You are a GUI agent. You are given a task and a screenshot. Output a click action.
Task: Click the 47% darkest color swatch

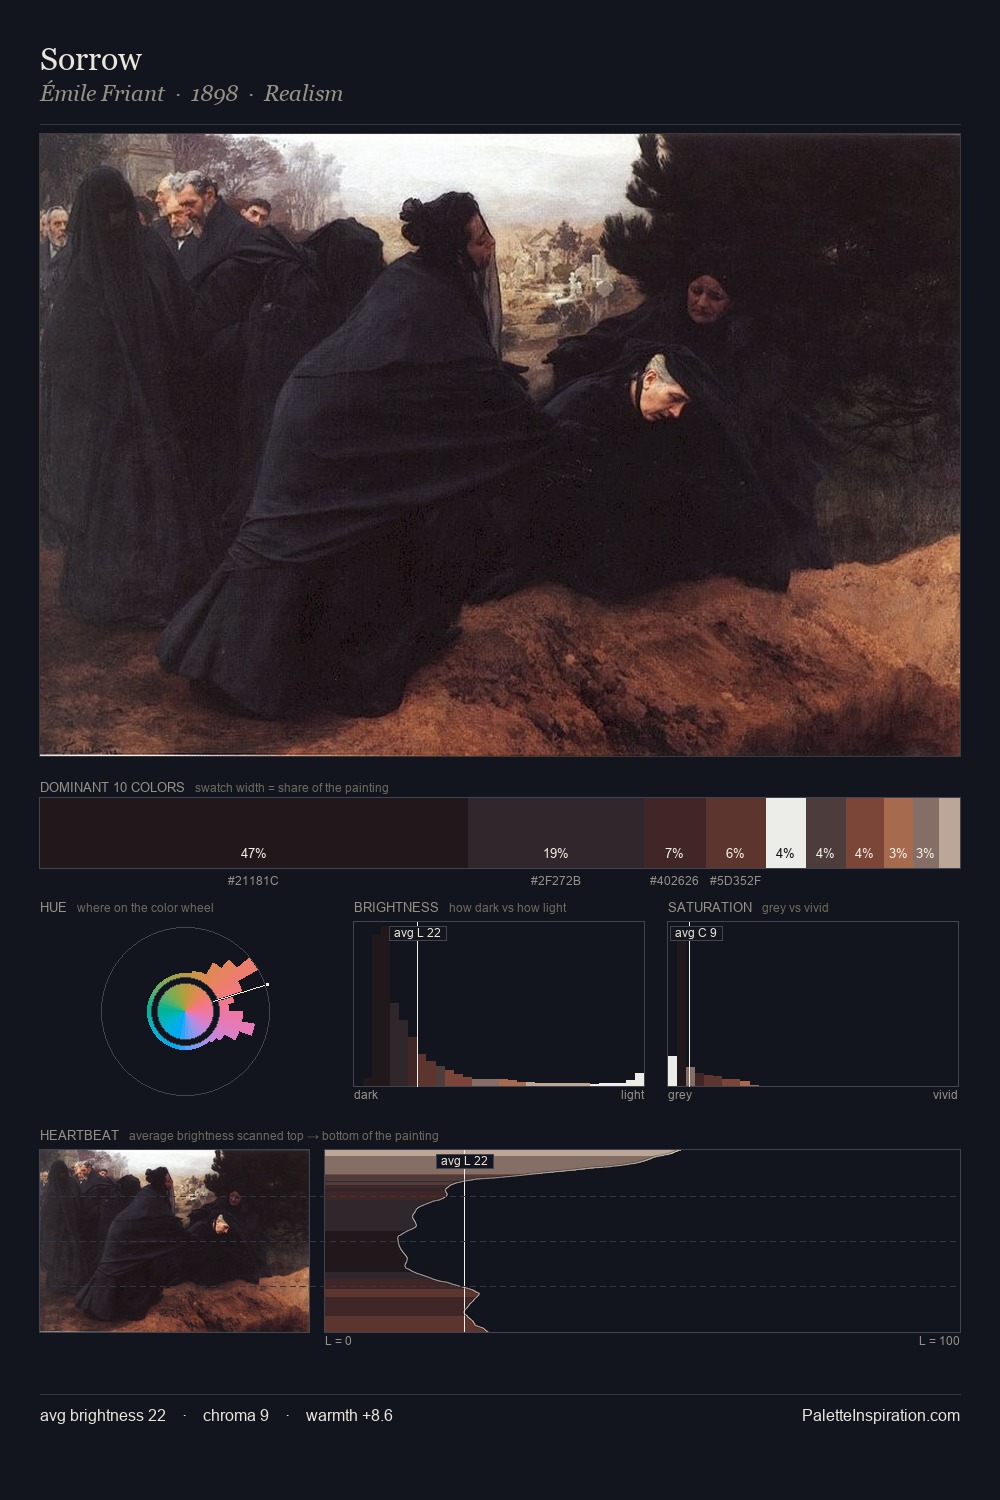click(254, 832)
